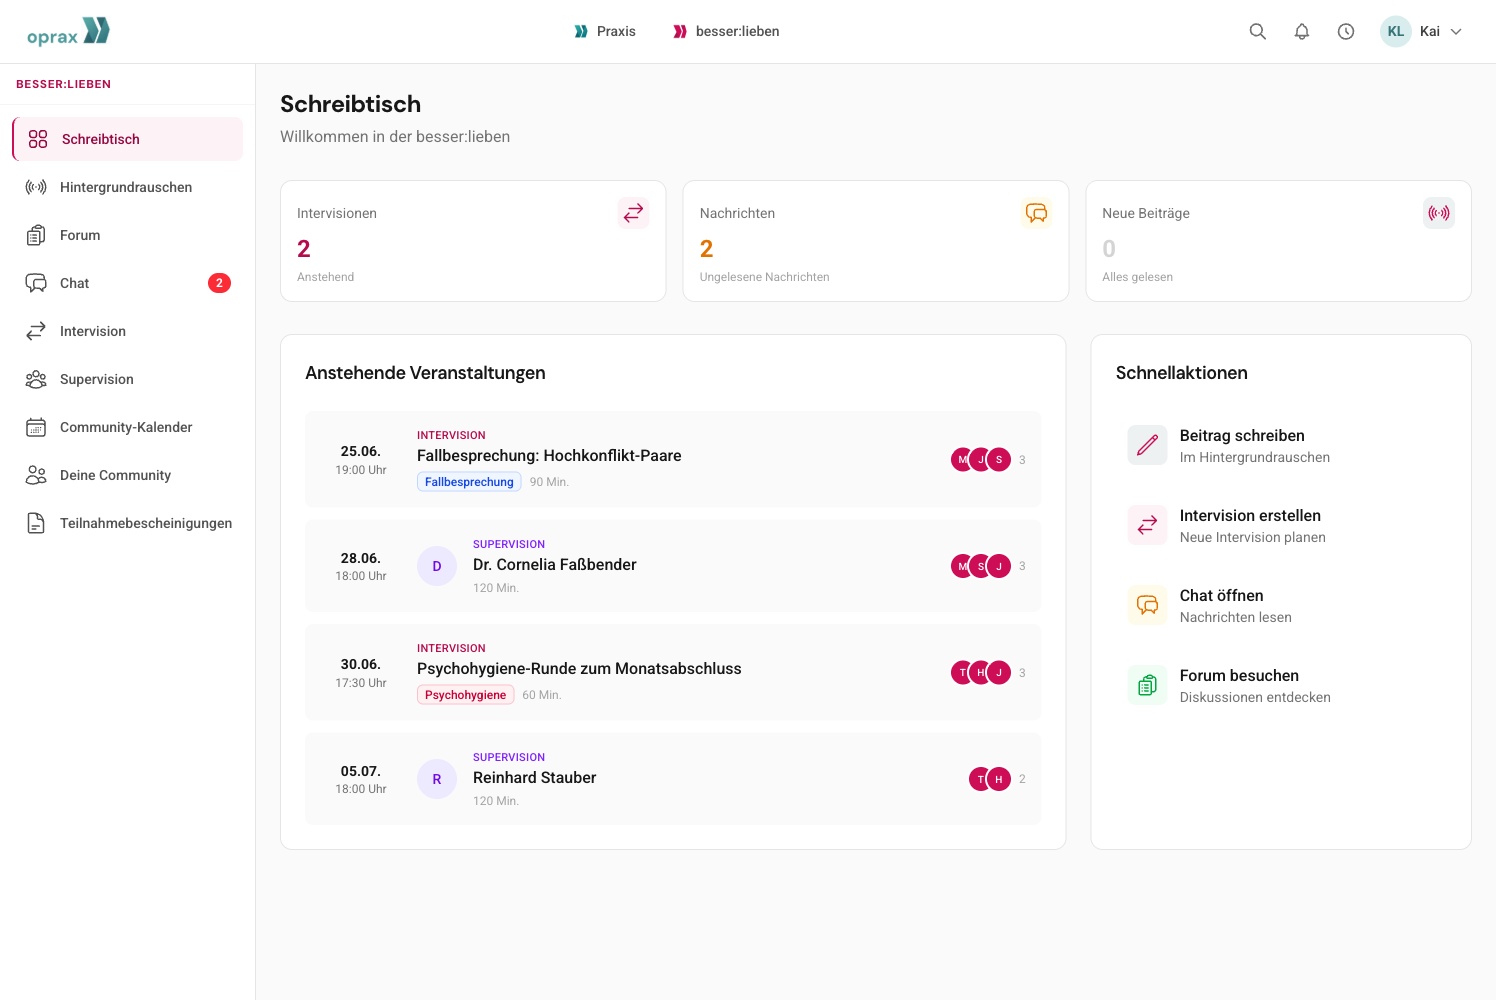Image resolution: width=1496 pixels, height=1000 pixels.
Task: Click the Schreibtisch grid icon
Action: point(38,139)
